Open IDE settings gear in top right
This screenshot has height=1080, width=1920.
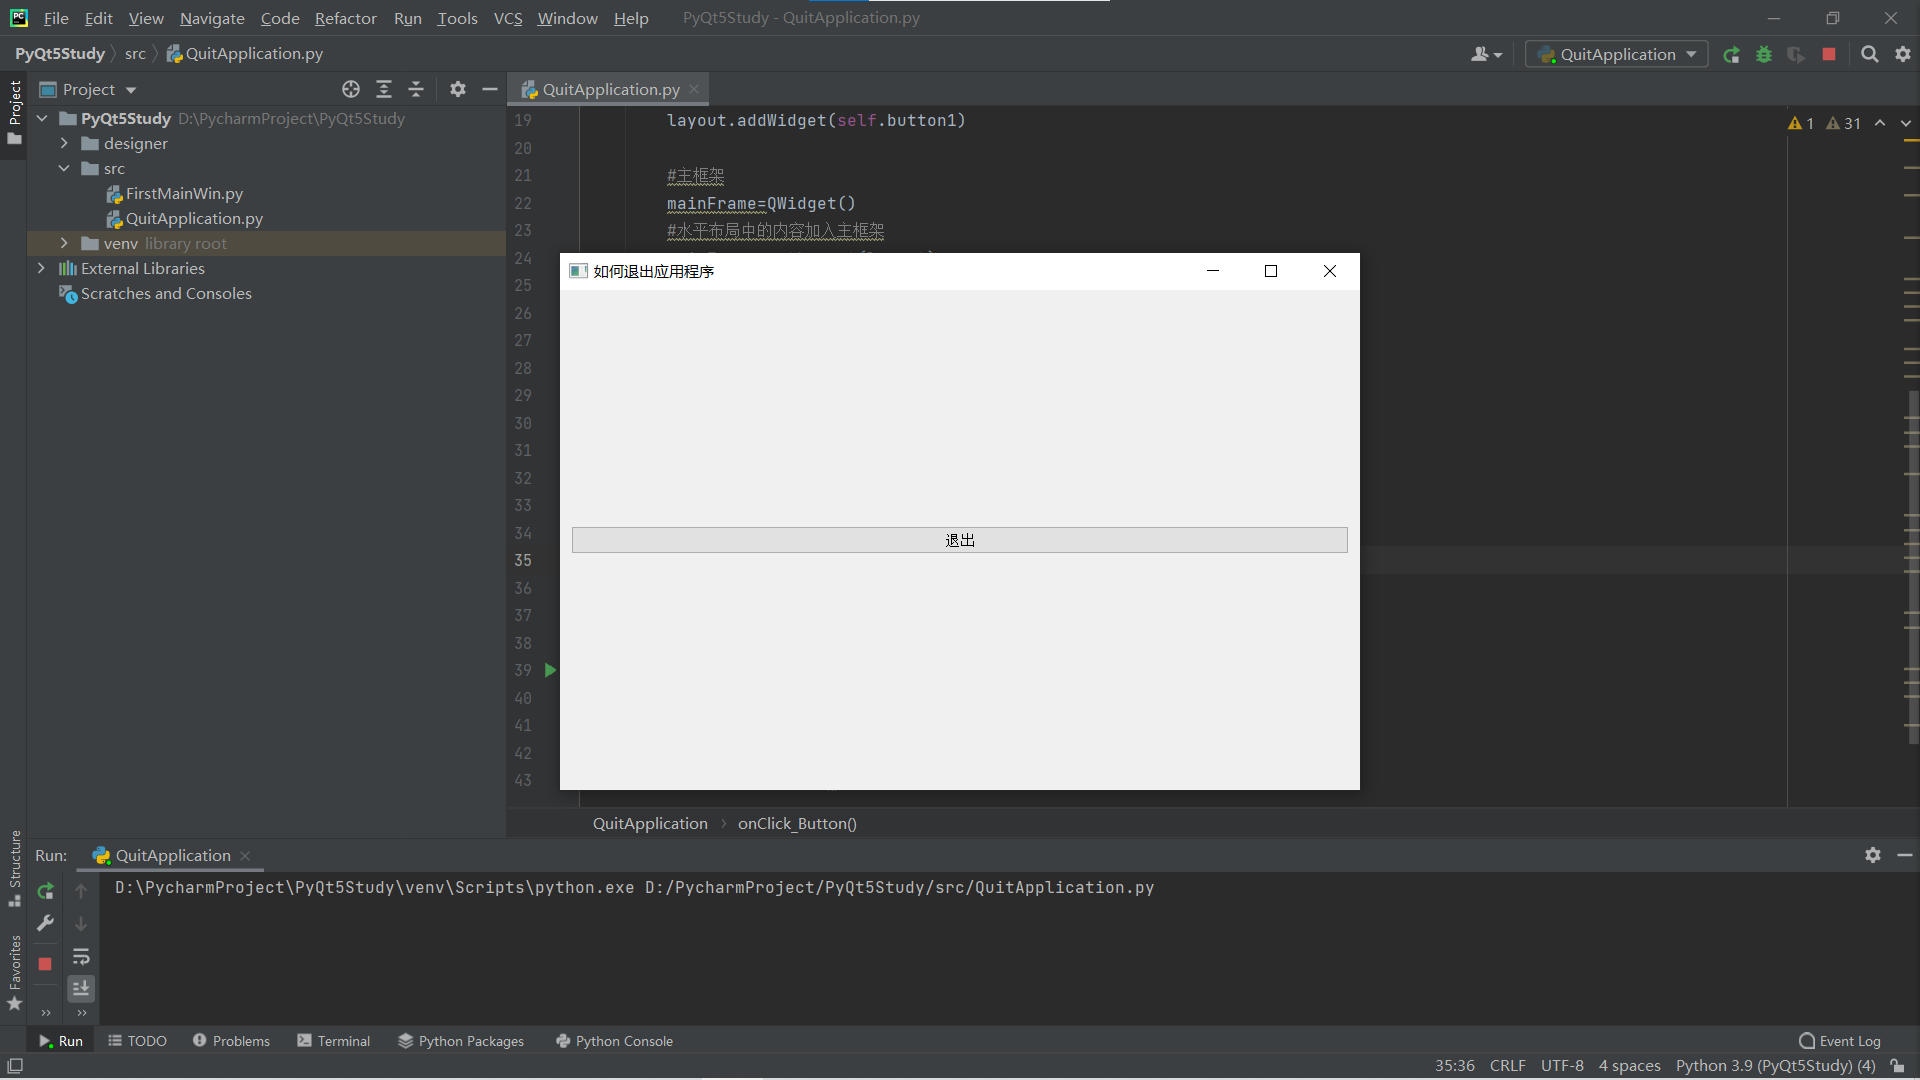[x=1903, y=55]
